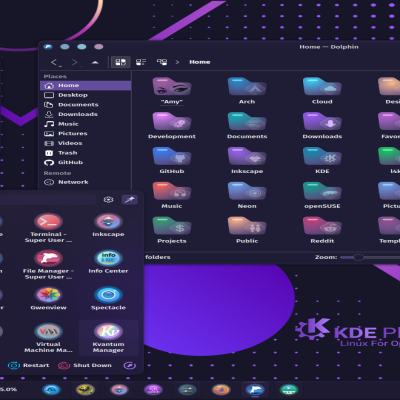This screenshot has height=400, width=400.
Task: Select the Cloud folder
Action: click(322, 91)
